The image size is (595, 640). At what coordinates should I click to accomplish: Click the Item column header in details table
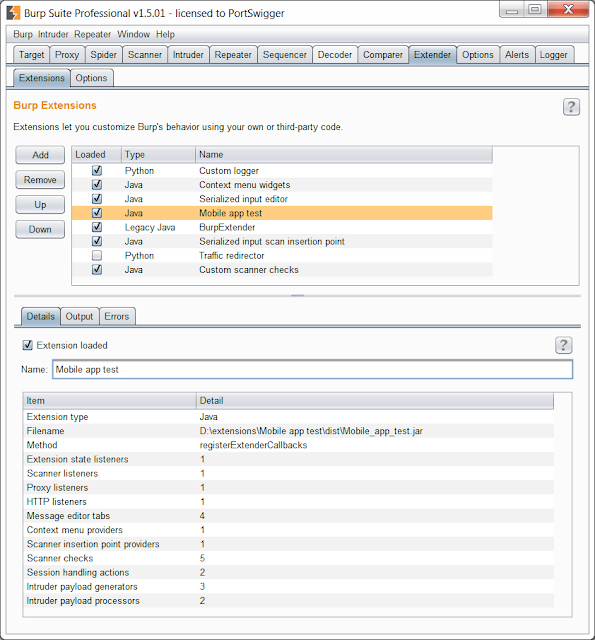110,401
